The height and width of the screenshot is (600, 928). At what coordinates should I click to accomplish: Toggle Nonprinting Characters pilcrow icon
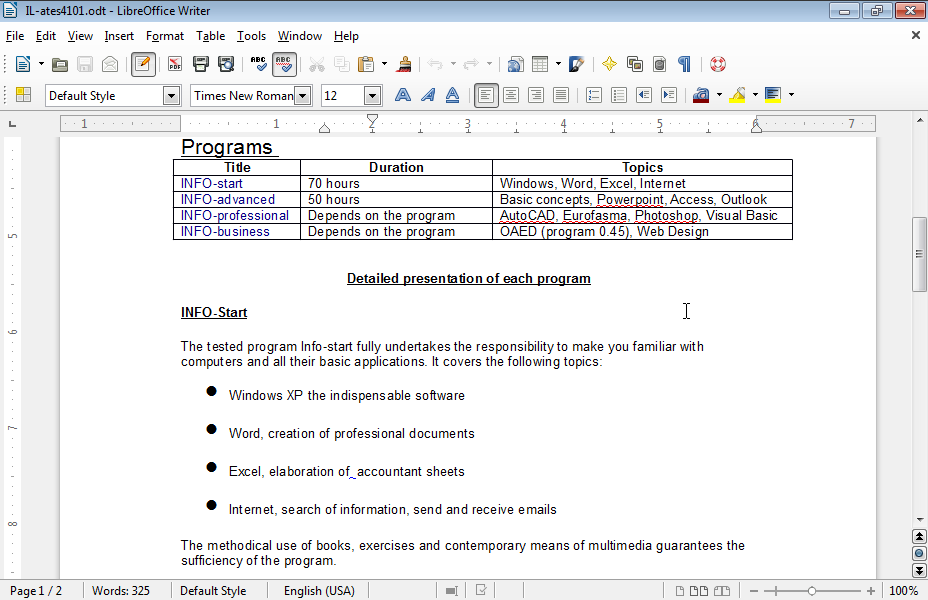coord(684,64)
